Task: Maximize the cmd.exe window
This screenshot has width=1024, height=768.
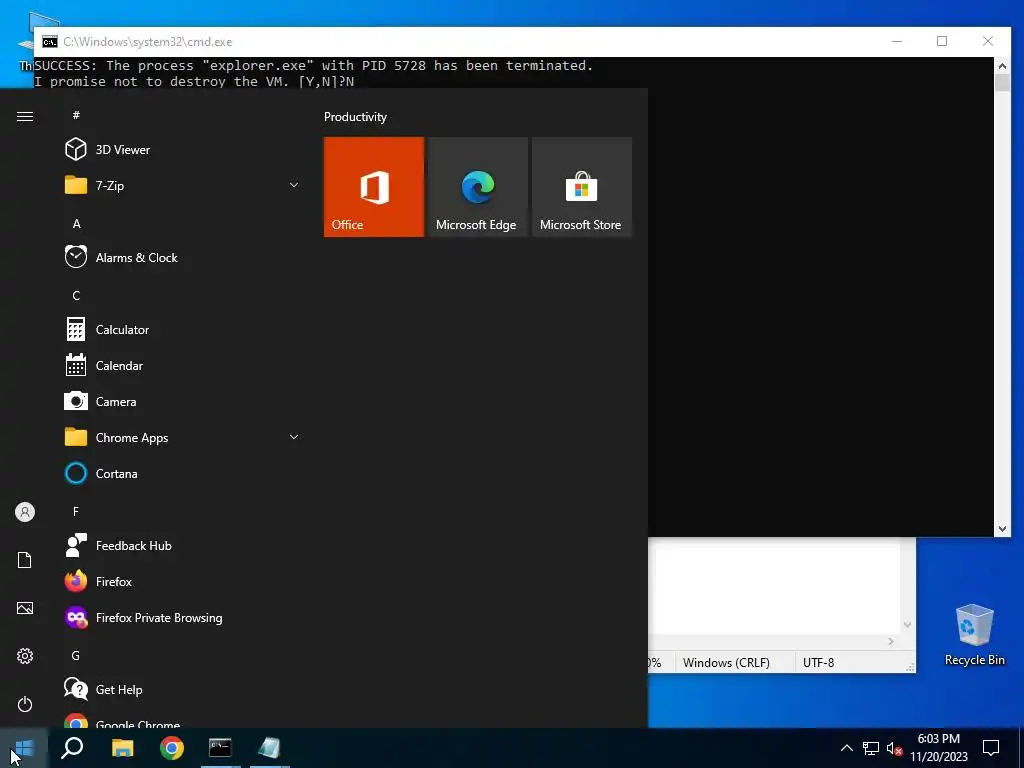Action: (x=942, y=41)
